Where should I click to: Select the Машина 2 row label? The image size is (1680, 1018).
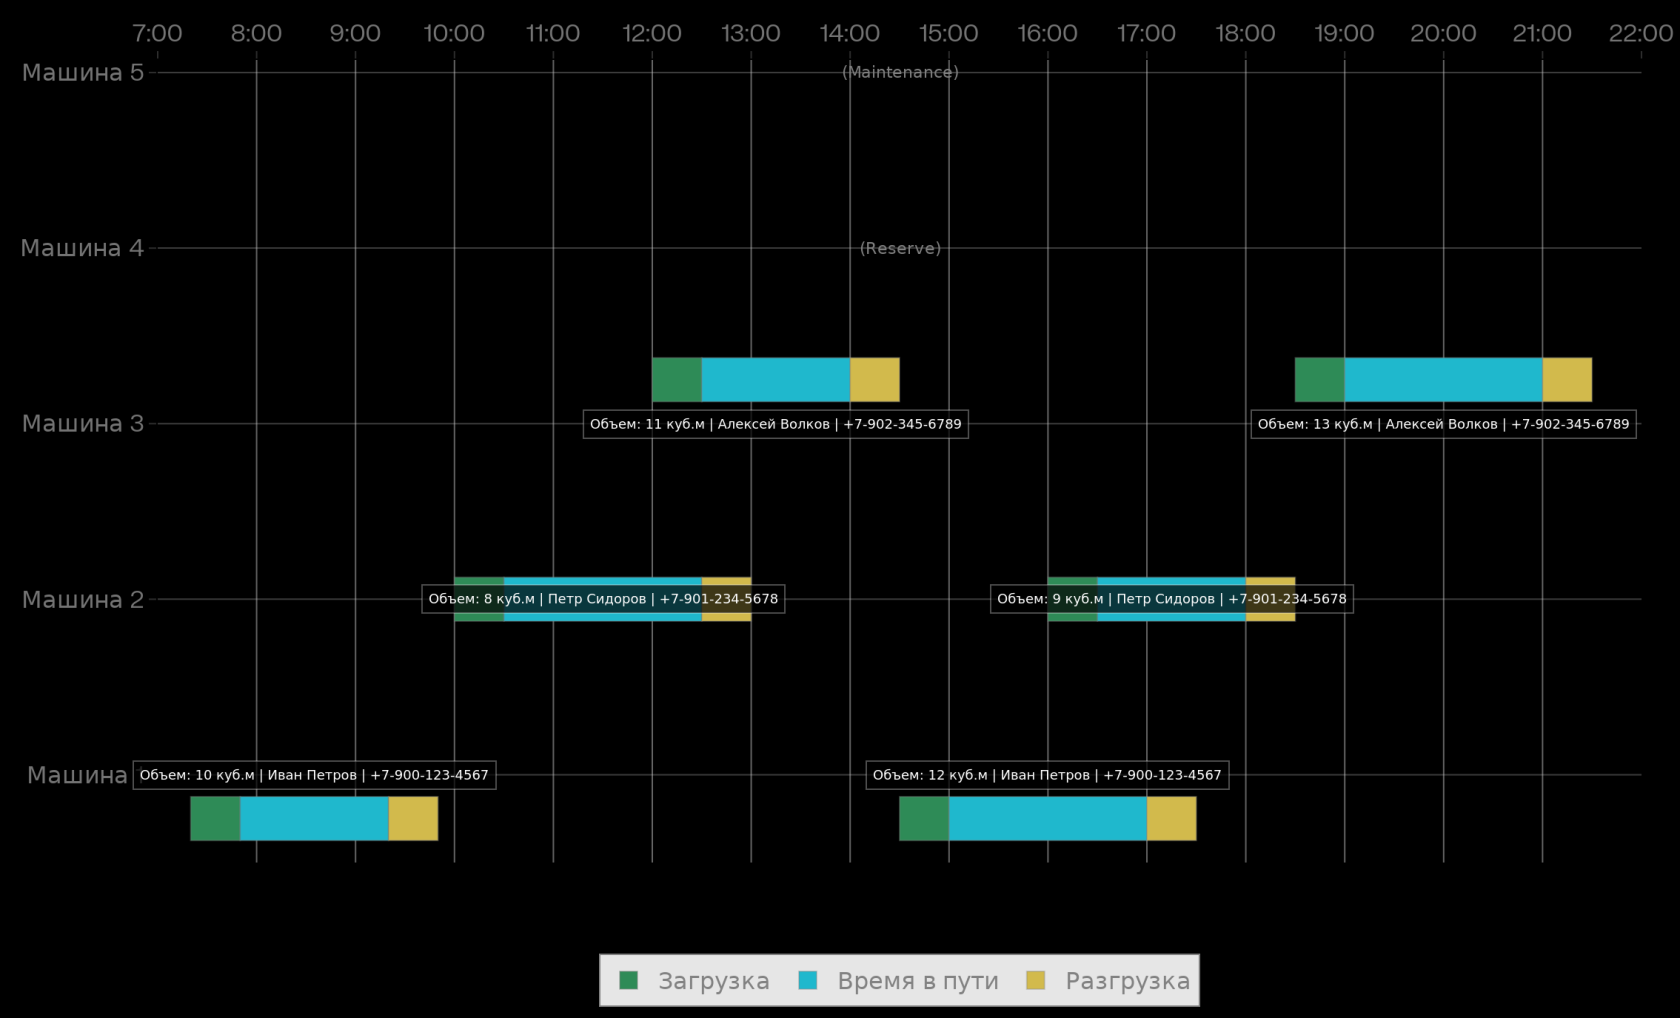[x=83, y=600]
